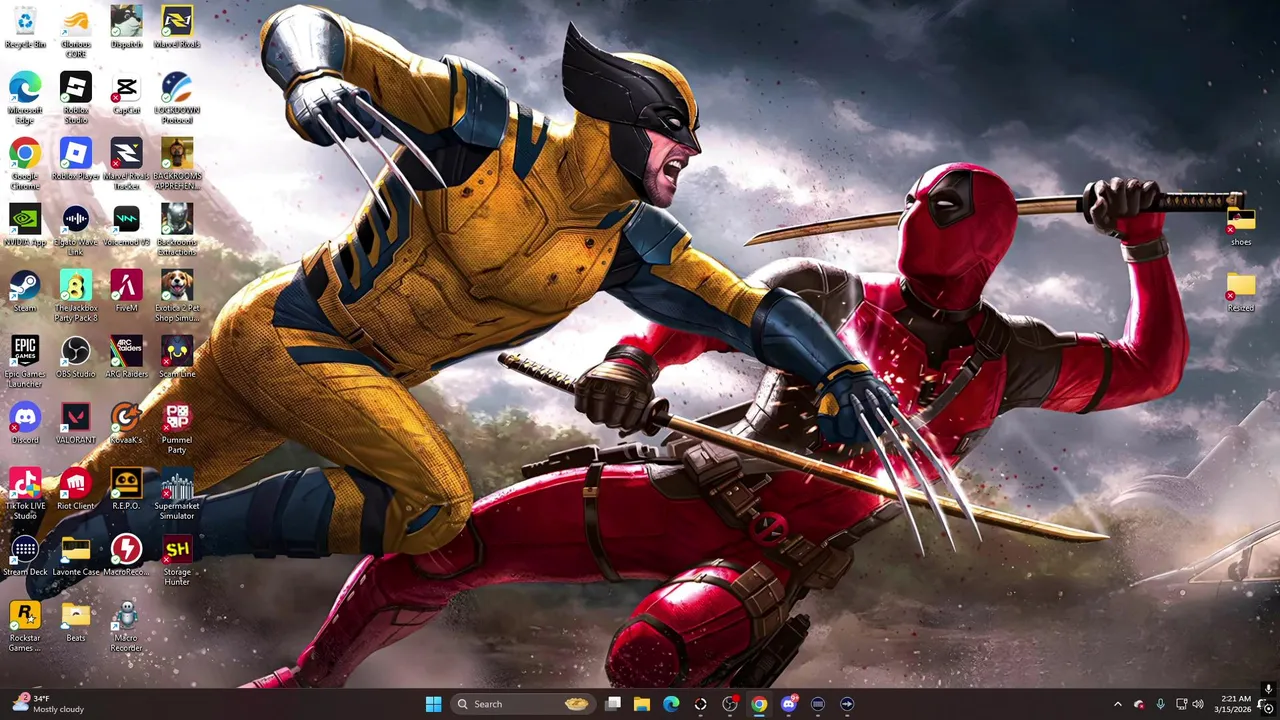Click the taskbar Search box
The image size is (1280, 720).
[524, 704]
